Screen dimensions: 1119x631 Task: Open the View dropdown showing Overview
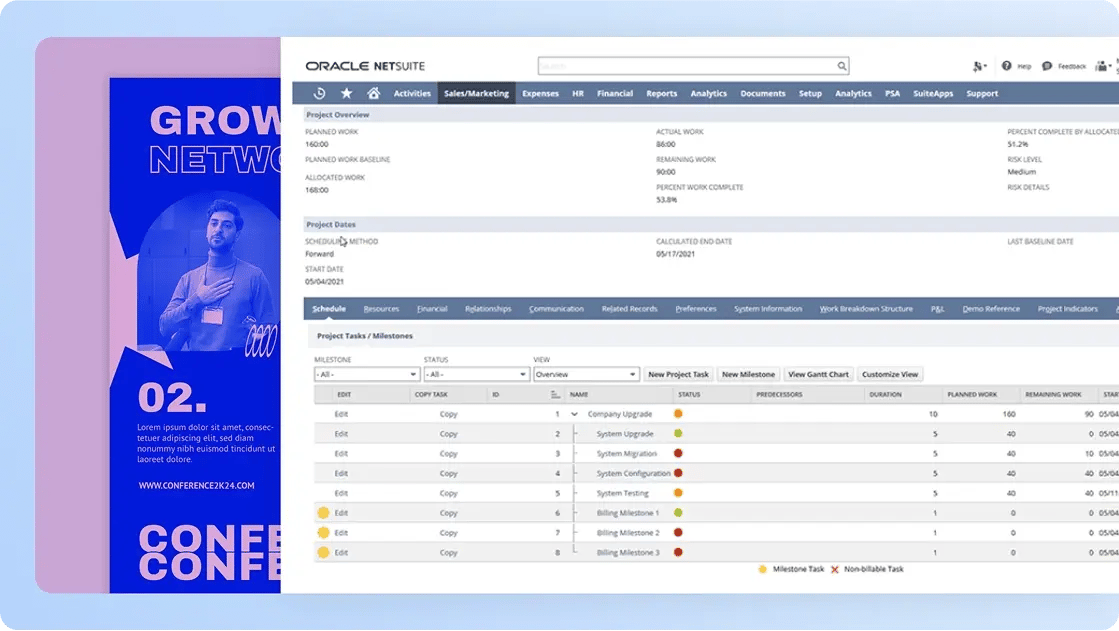pos(586,374)
